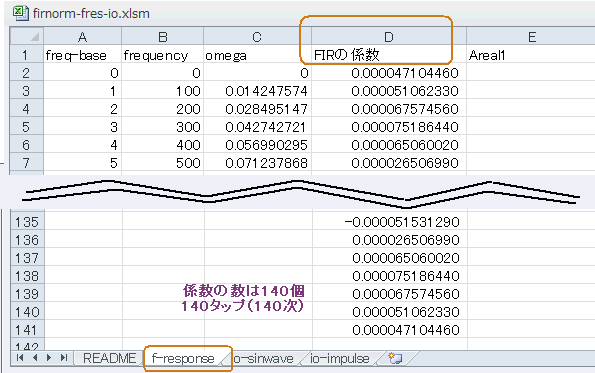Select row 7 header
This screenshot has height=373, width=595.
click(x=27, y=163)
